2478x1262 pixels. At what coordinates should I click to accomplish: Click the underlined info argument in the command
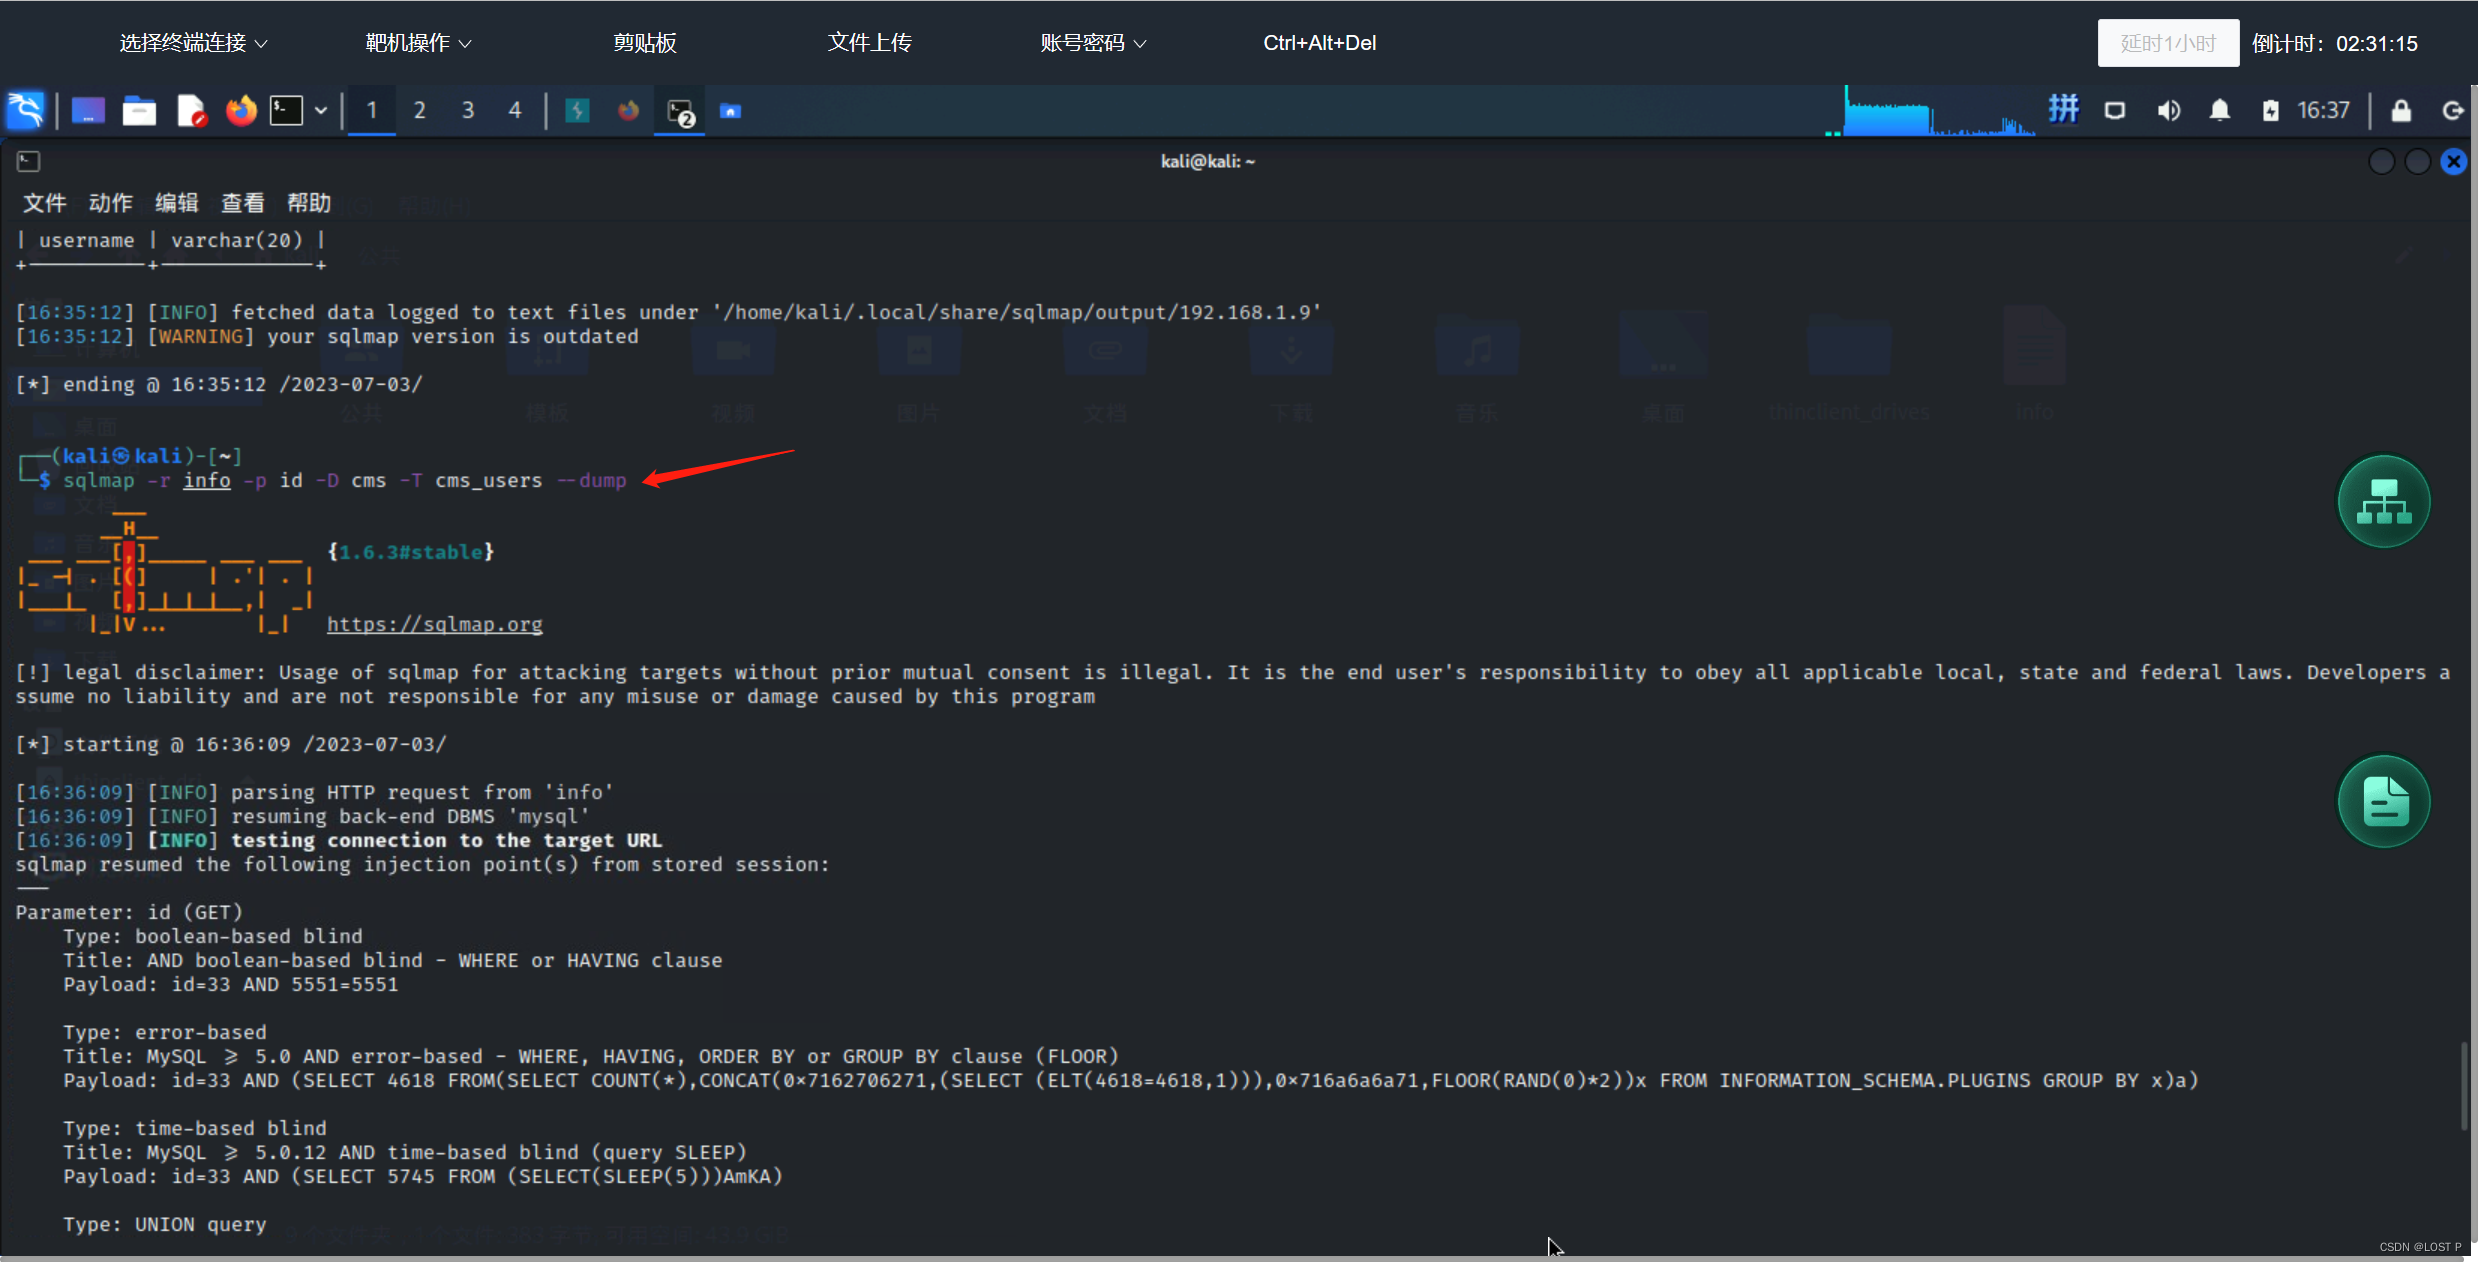[x=207, y=480]
